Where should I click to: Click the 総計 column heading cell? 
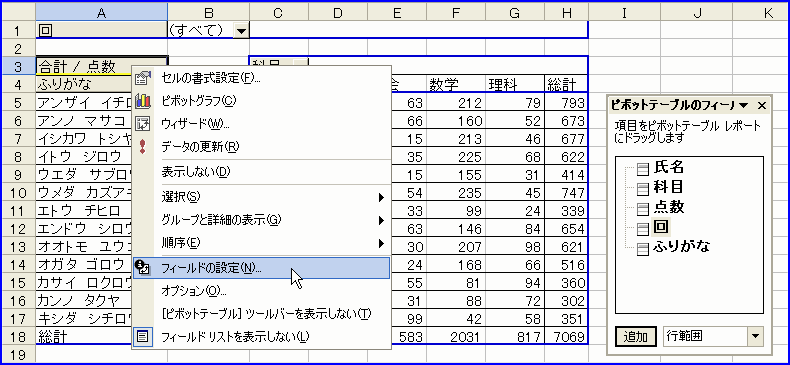pyautogui.click(x=566, y=85)
